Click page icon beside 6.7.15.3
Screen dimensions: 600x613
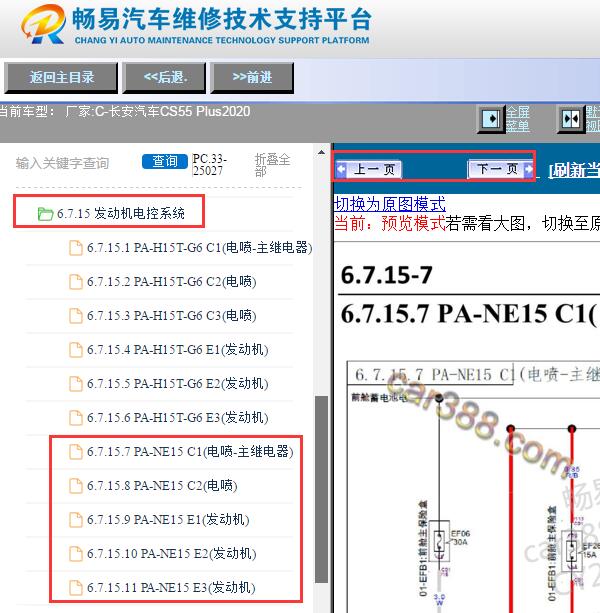(x=76, y=316)
